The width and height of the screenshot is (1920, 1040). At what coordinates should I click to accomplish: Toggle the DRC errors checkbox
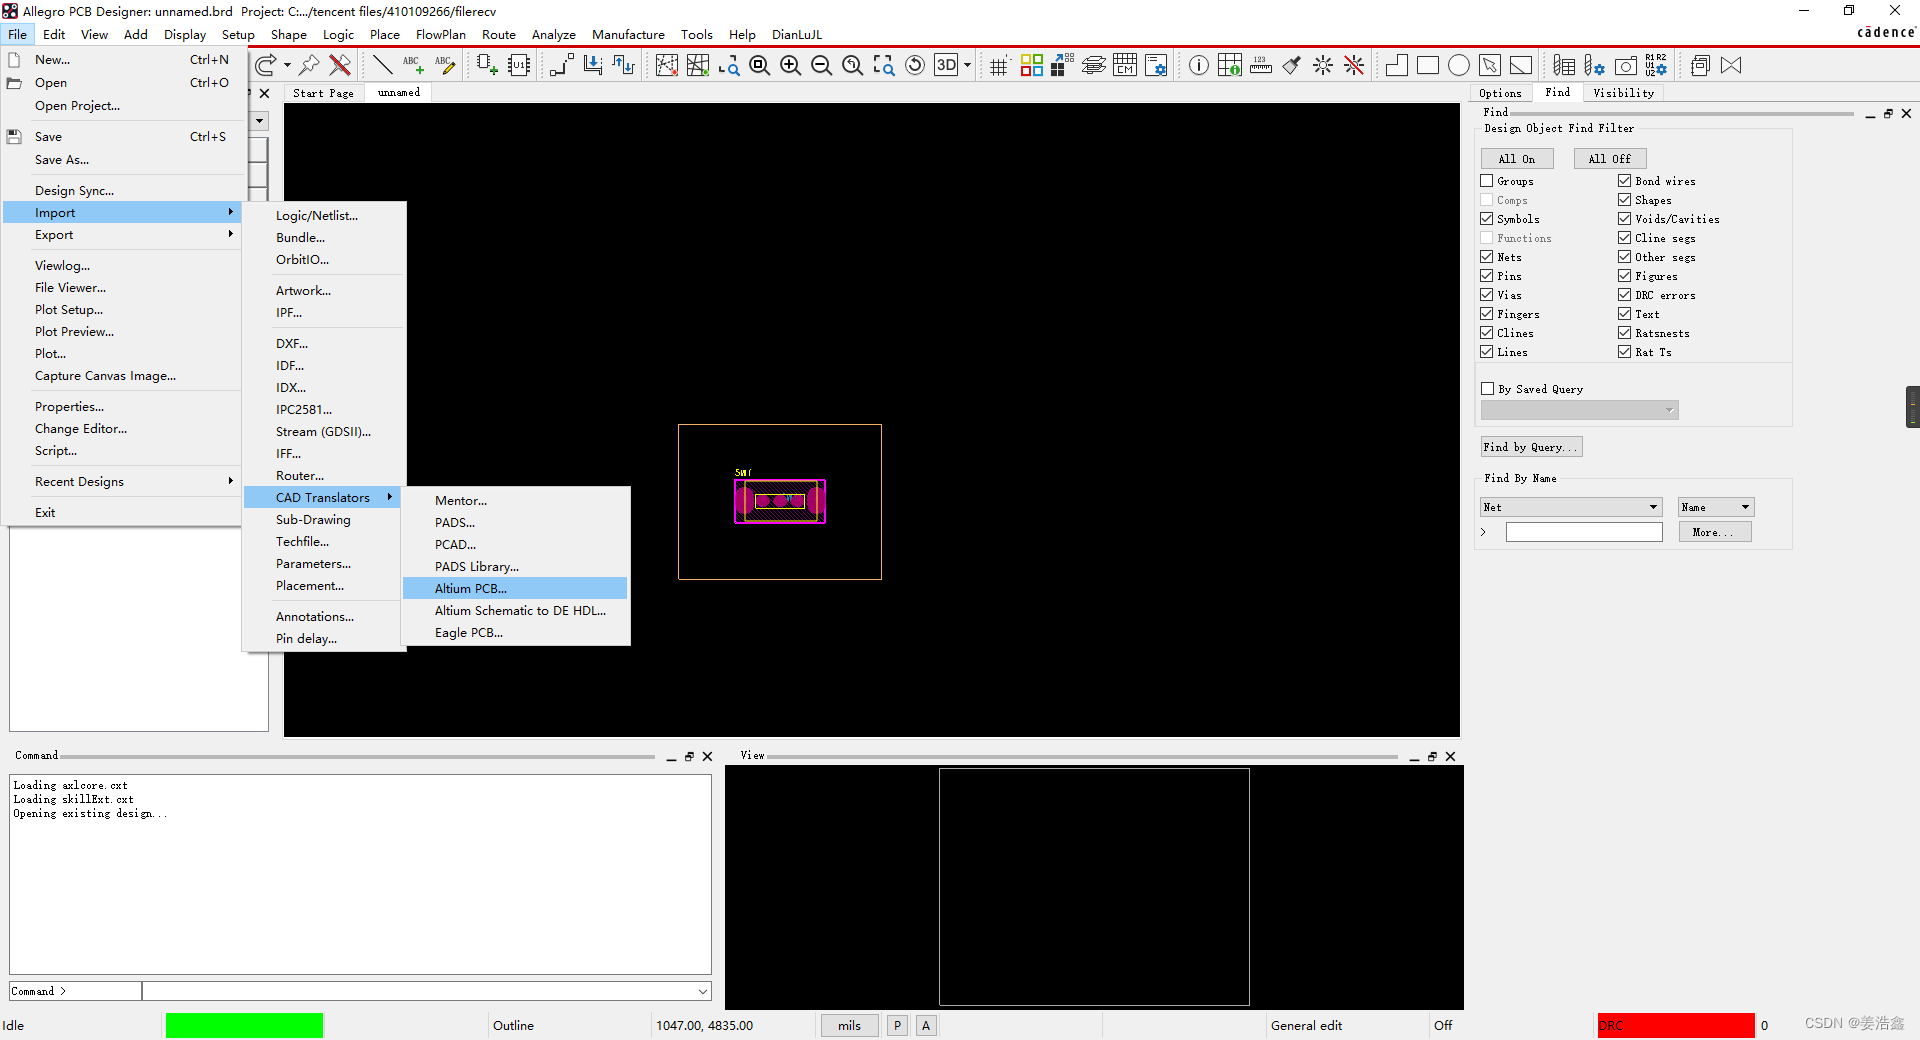click(x=1625, y=295)
